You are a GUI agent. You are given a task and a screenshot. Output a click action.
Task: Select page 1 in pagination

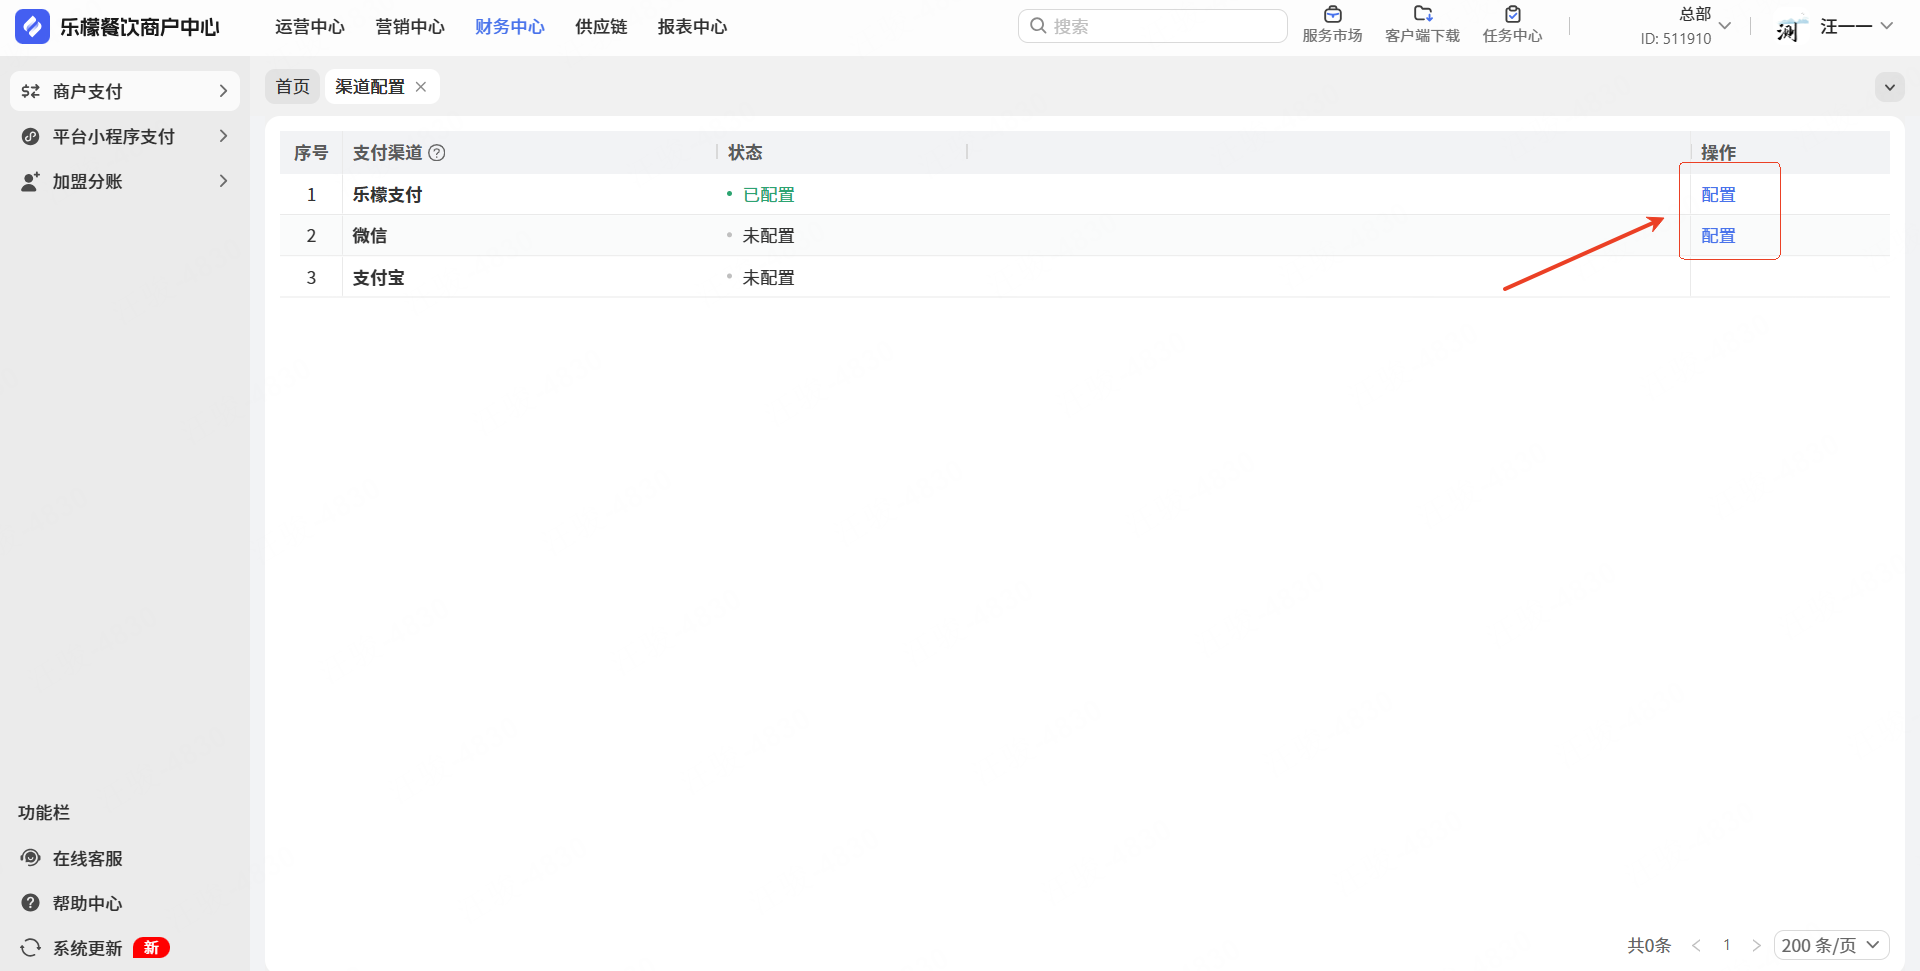coord(1726,945)
